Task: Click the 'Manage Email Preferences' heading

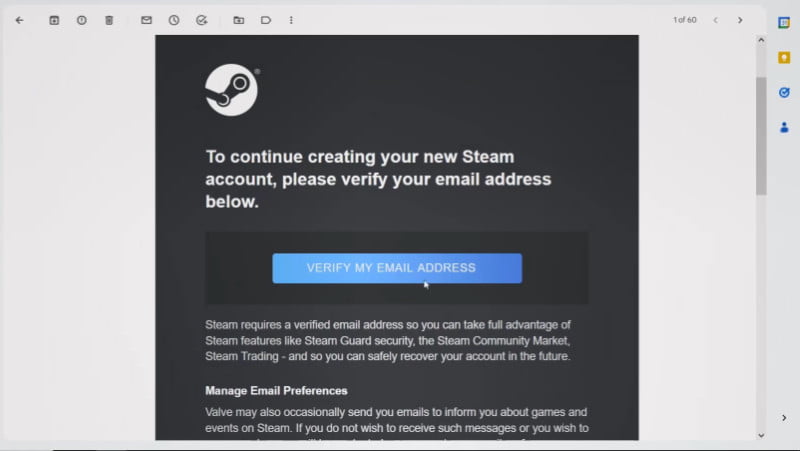Action: pos(276,391)
